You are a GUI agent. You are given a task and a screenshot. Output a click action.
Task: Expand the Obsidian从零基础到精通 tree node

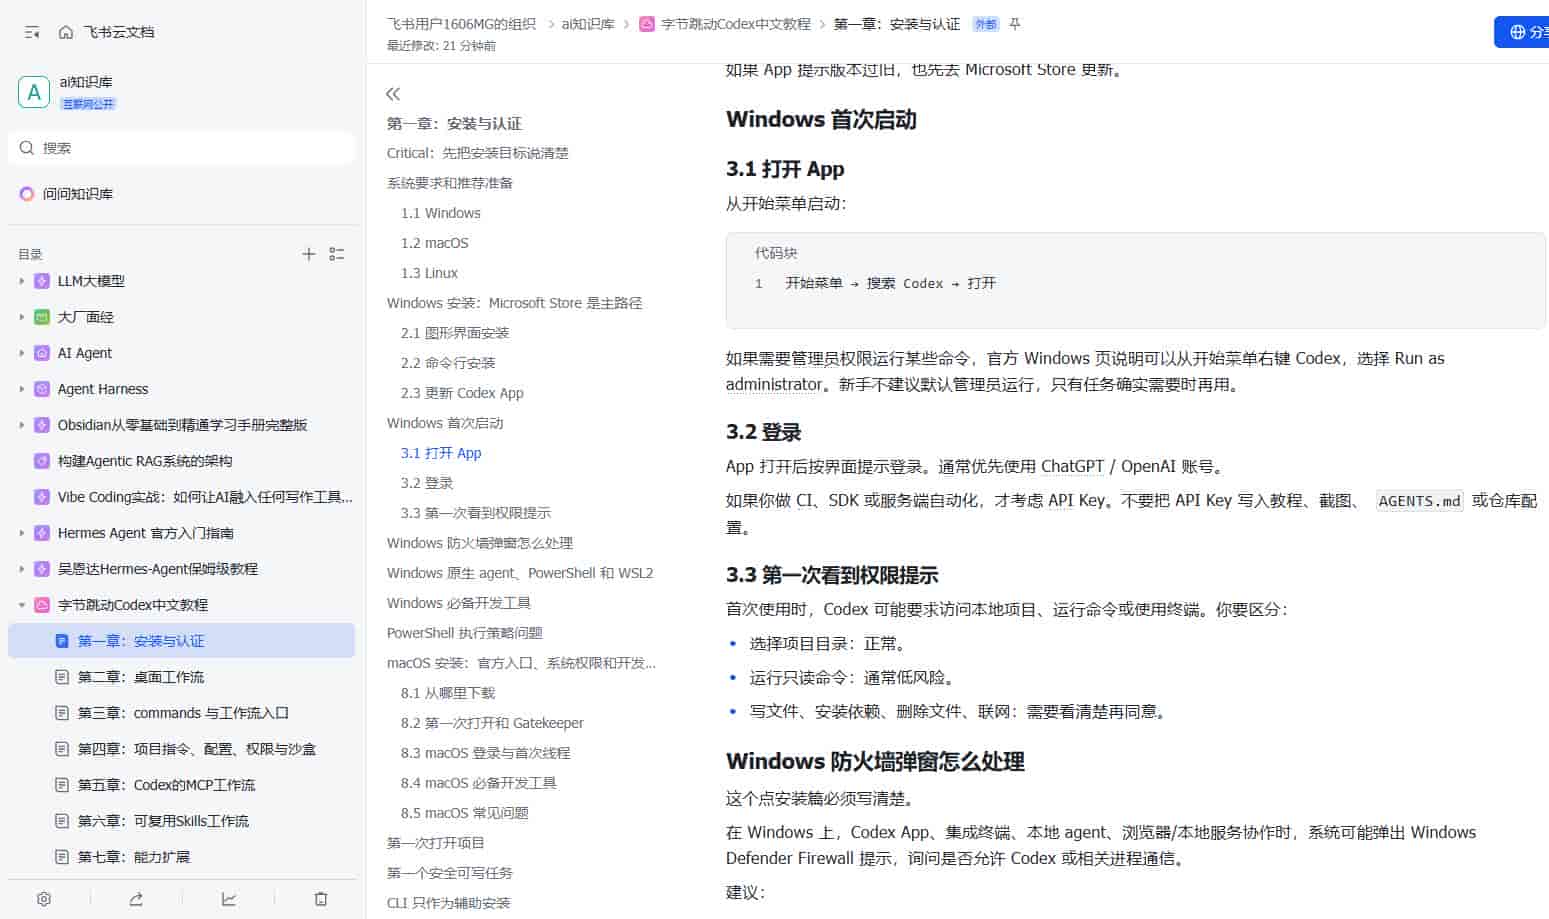coord(22,425)
